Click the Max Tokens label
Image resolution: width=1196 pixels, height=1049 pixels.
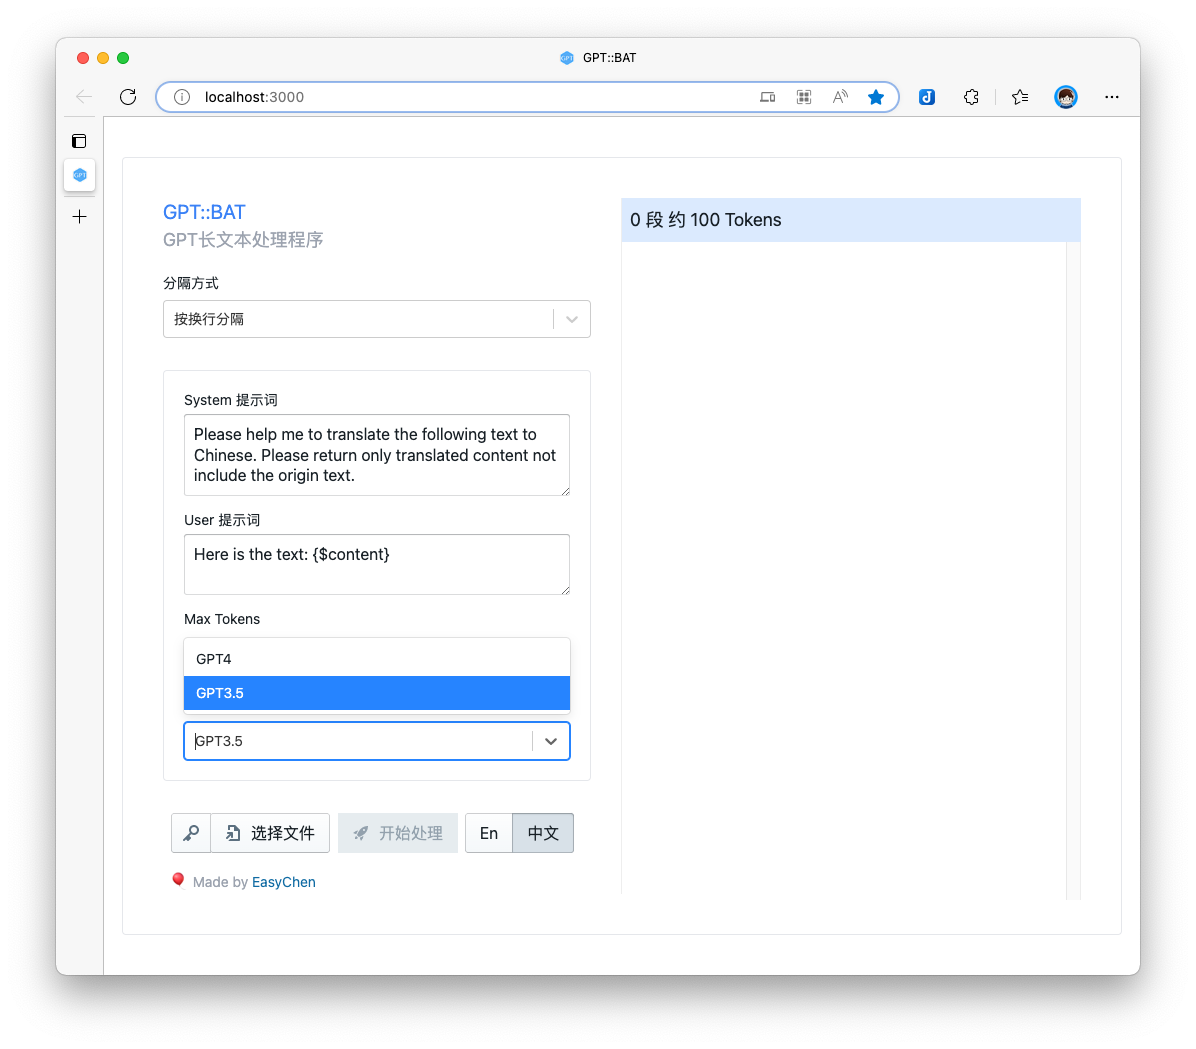point(222,619)
